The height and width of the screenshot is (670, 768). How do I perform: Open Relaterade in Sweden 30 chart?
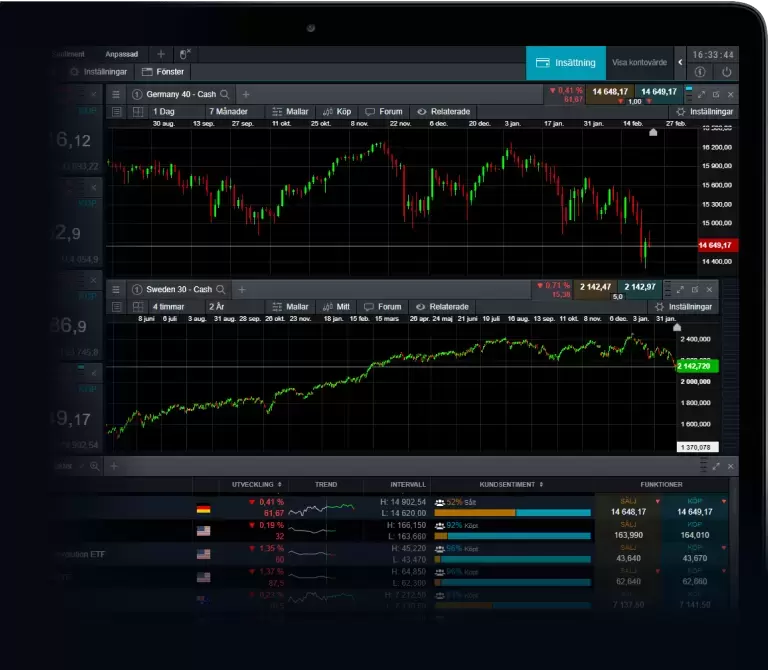[x=442, y=307]
